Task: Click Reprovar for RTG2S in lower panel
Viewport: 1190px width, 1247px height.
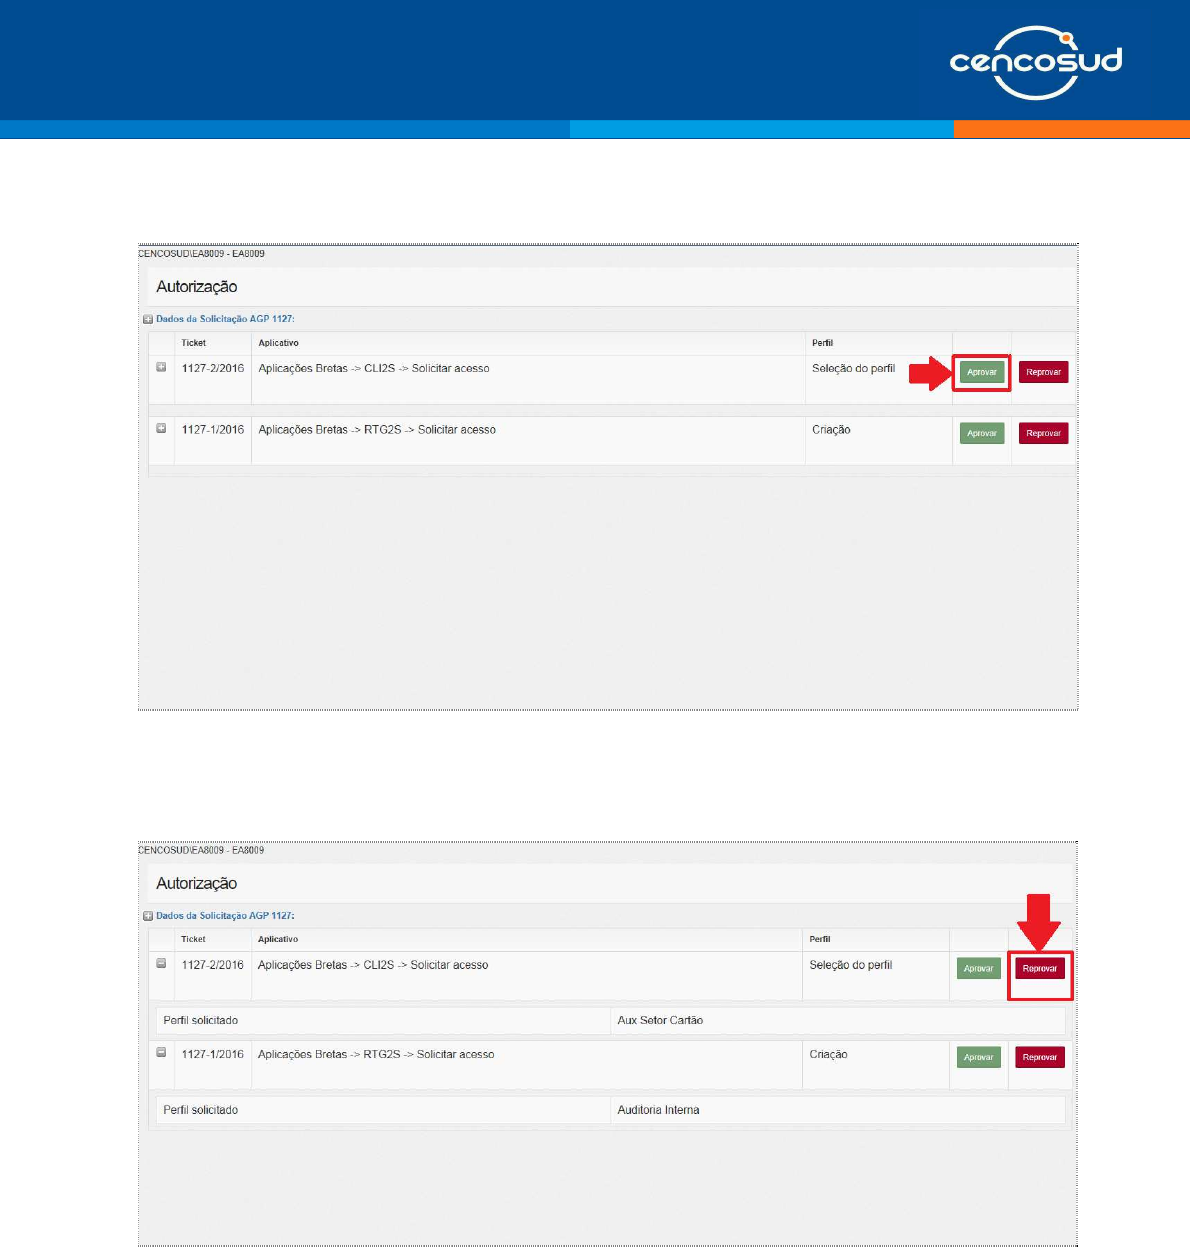Action: 1040,1057
